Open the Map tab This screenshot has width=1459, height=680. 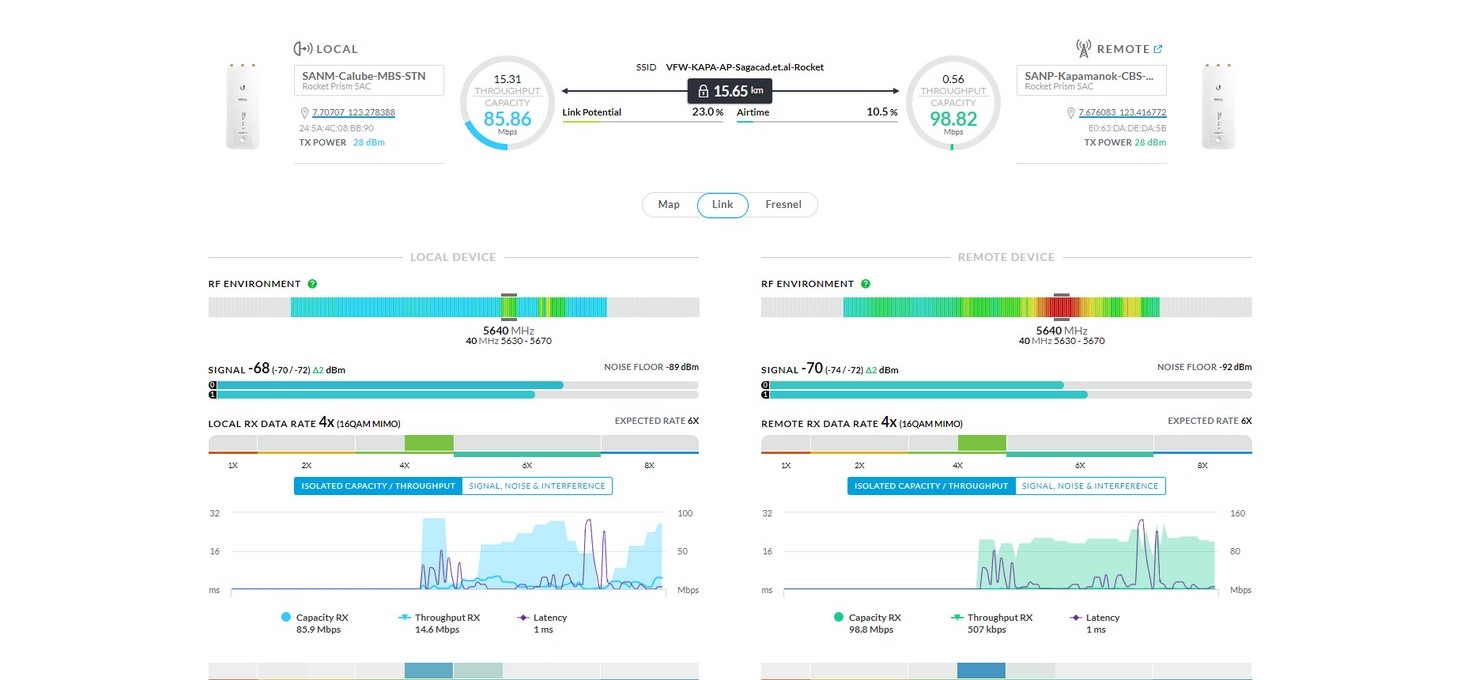coord(669,205)
